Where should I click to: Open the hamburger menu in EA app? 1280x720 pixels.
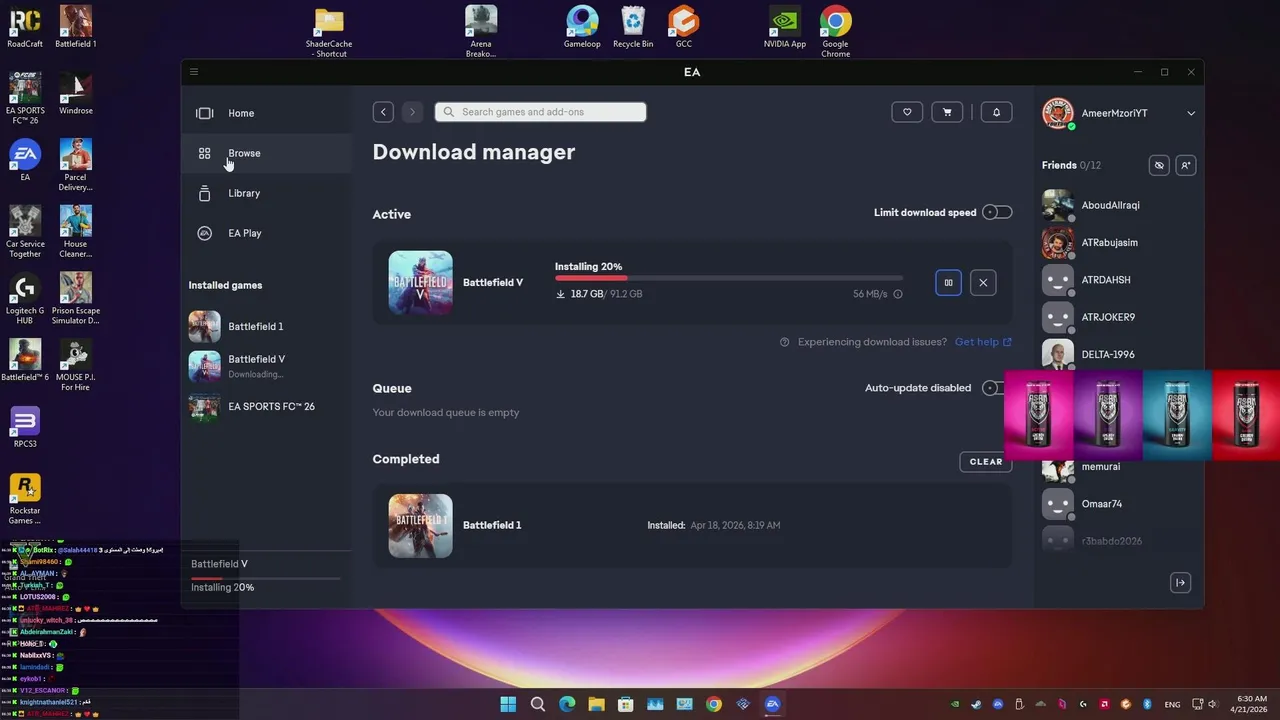[194, 72]
